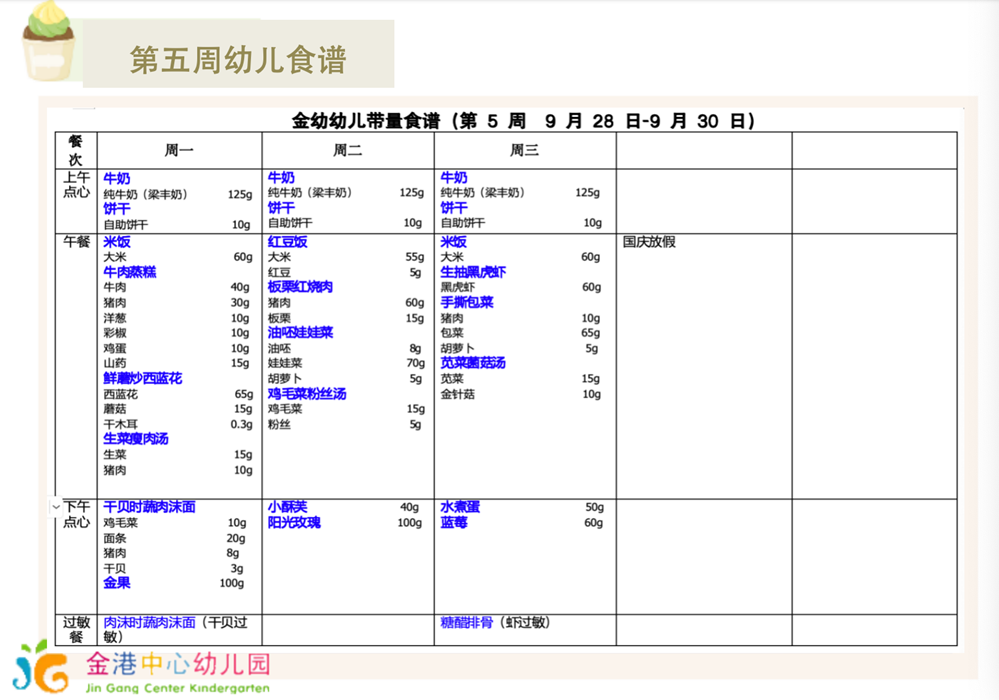Click the snack name 小酥芙
Image resolution: width=999 pixels, height=700 pixels.
tap(287, 507)
